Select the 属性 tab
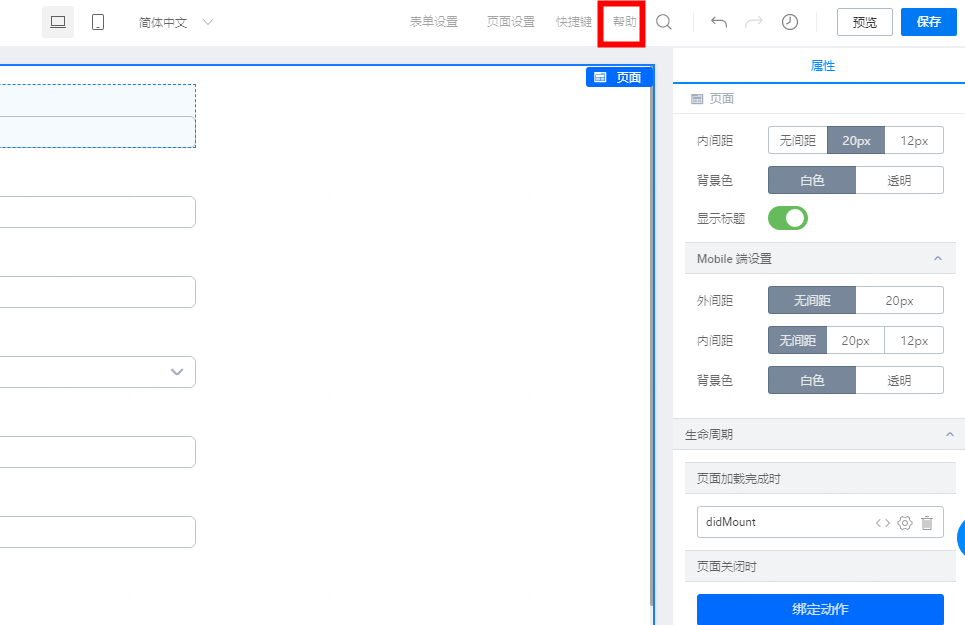Screen dimensions: 965x625 [x=822, y=66]
